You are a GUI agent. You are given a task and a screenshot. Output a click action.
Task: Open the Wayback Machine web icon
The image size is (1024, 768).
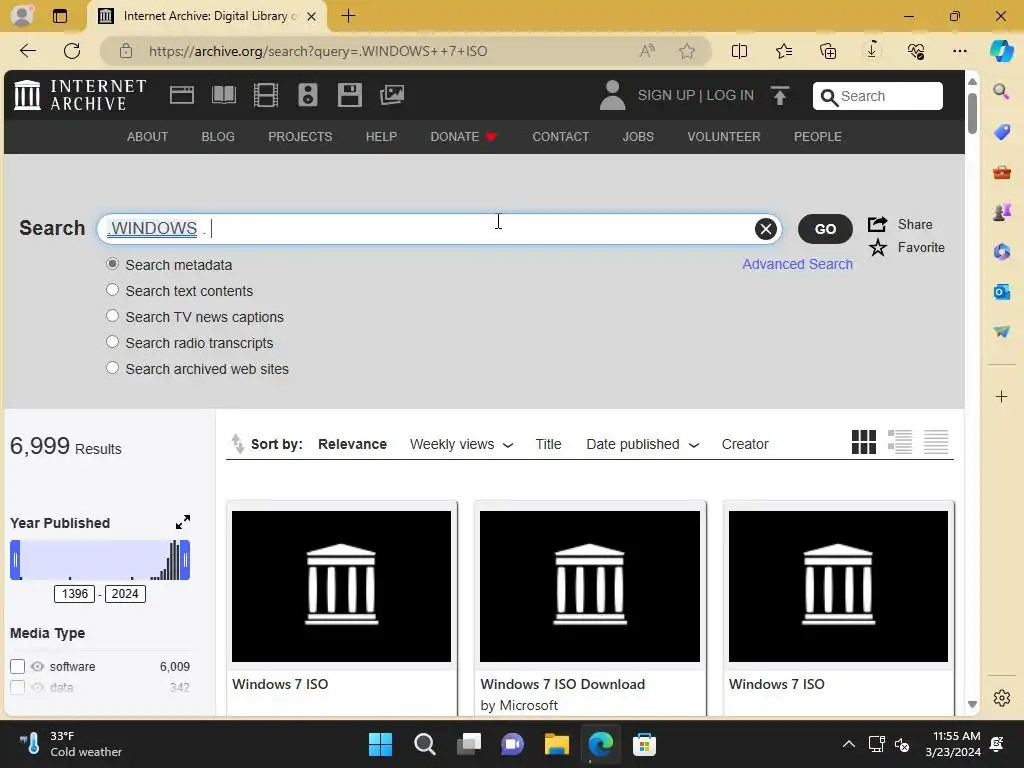(182, 95)
